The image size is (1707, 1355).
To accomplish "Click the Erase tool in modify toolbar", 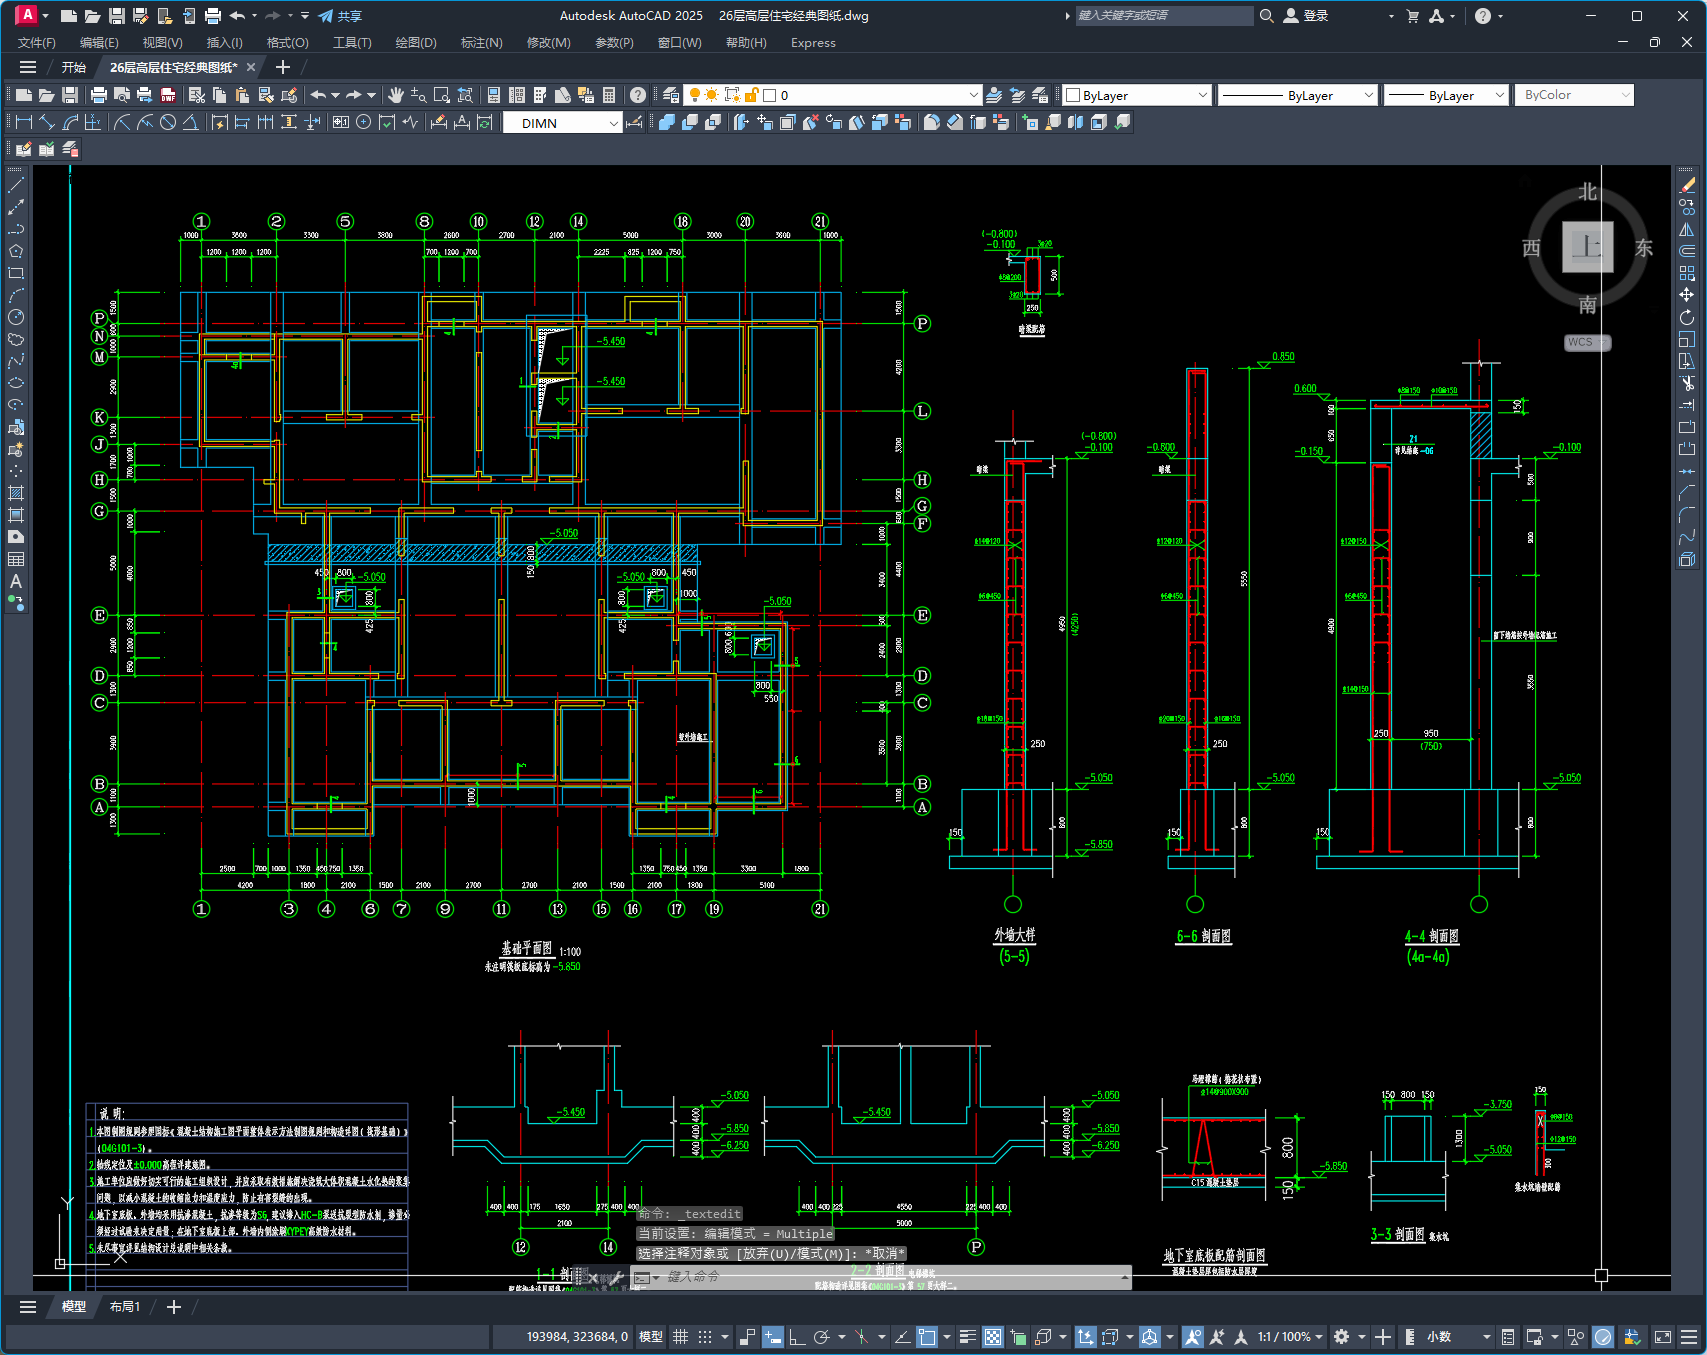I will click(1687, 185).
